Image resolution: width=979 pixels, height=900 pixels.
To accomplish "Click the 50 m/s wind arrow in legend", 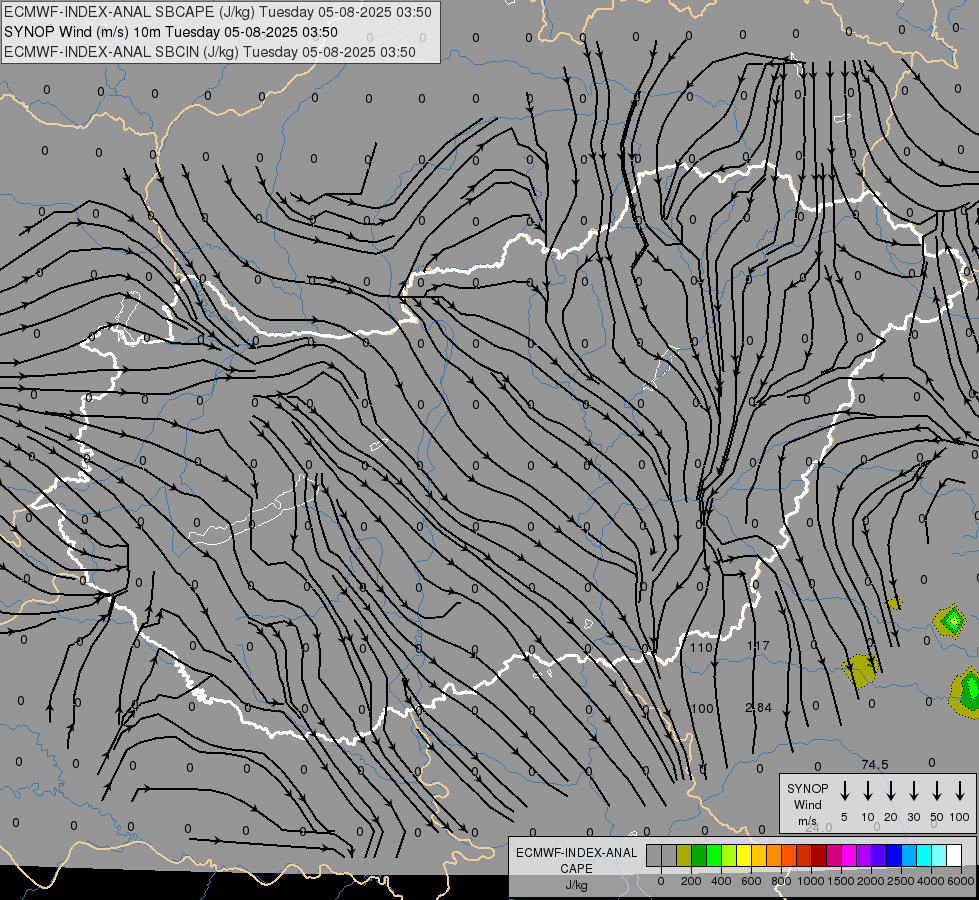I will pyautogui.click(x=937, y=790).
